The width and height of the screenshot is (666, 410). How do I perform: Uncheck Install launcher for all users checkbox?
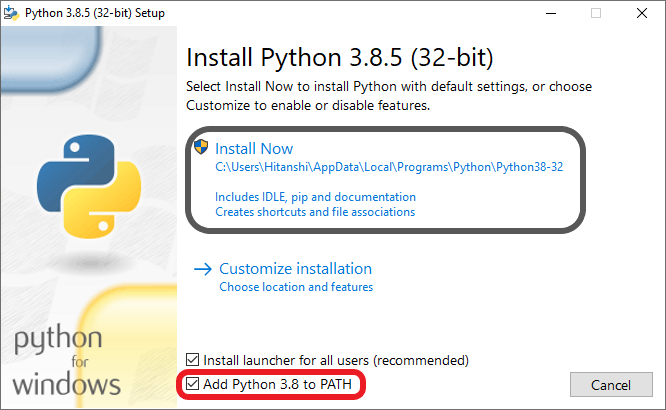(x=194, y=360)
